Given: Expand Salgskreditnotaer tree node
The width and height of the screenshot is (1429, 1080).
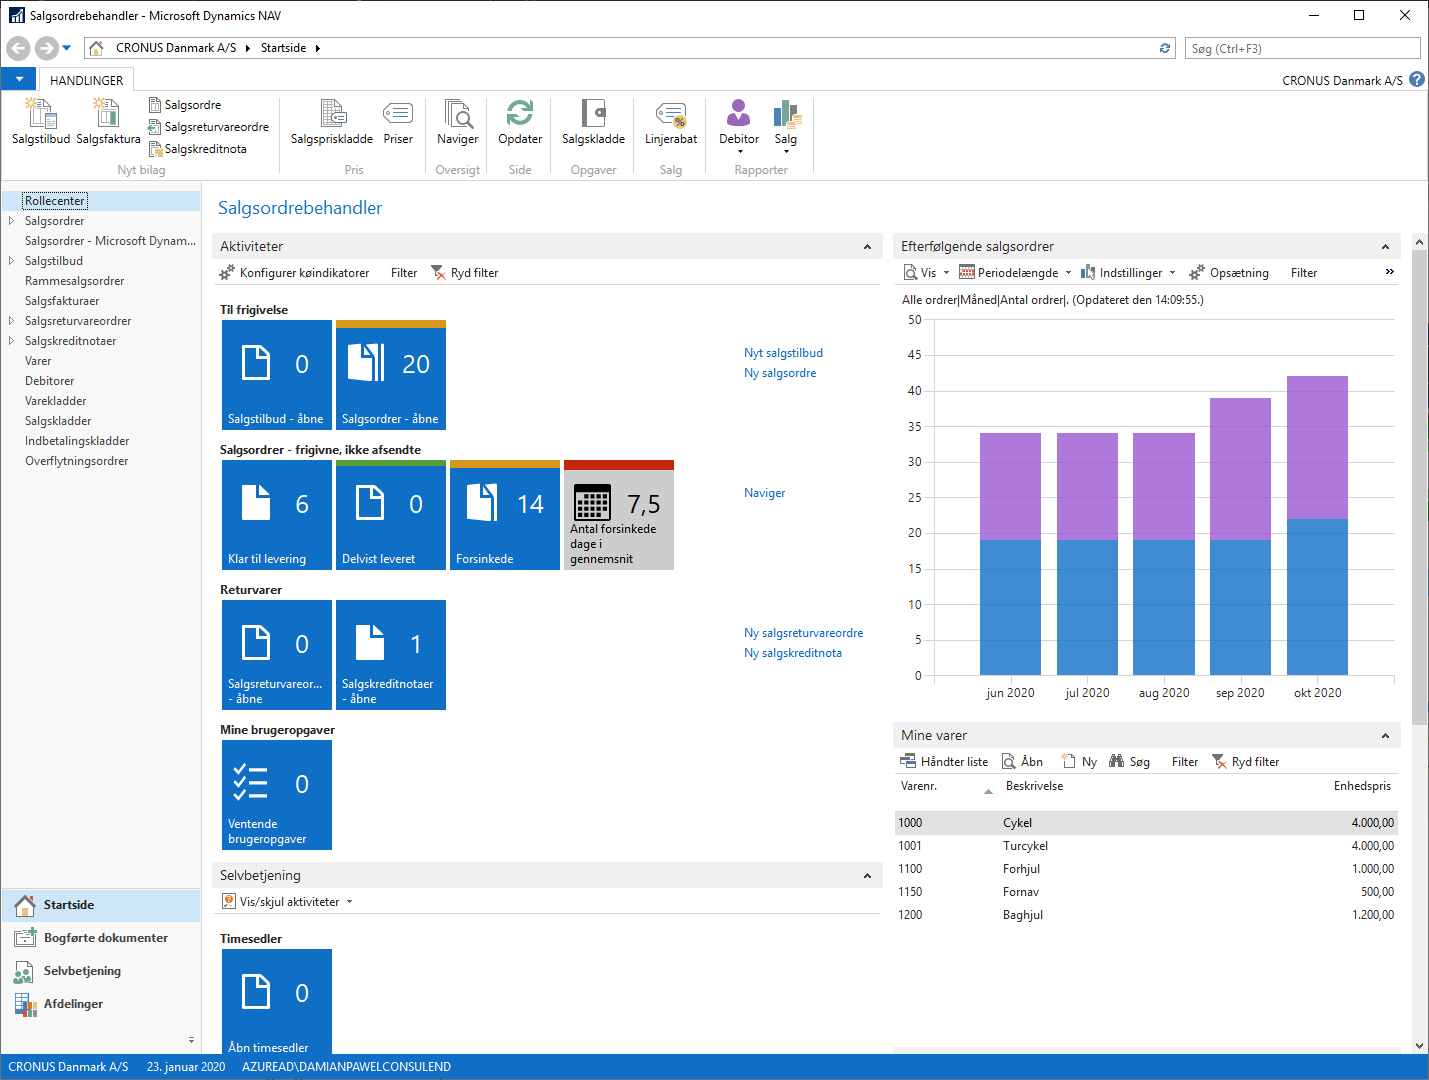Looking at the screenshot, I should pyautogui.click(x=11, y=341).
